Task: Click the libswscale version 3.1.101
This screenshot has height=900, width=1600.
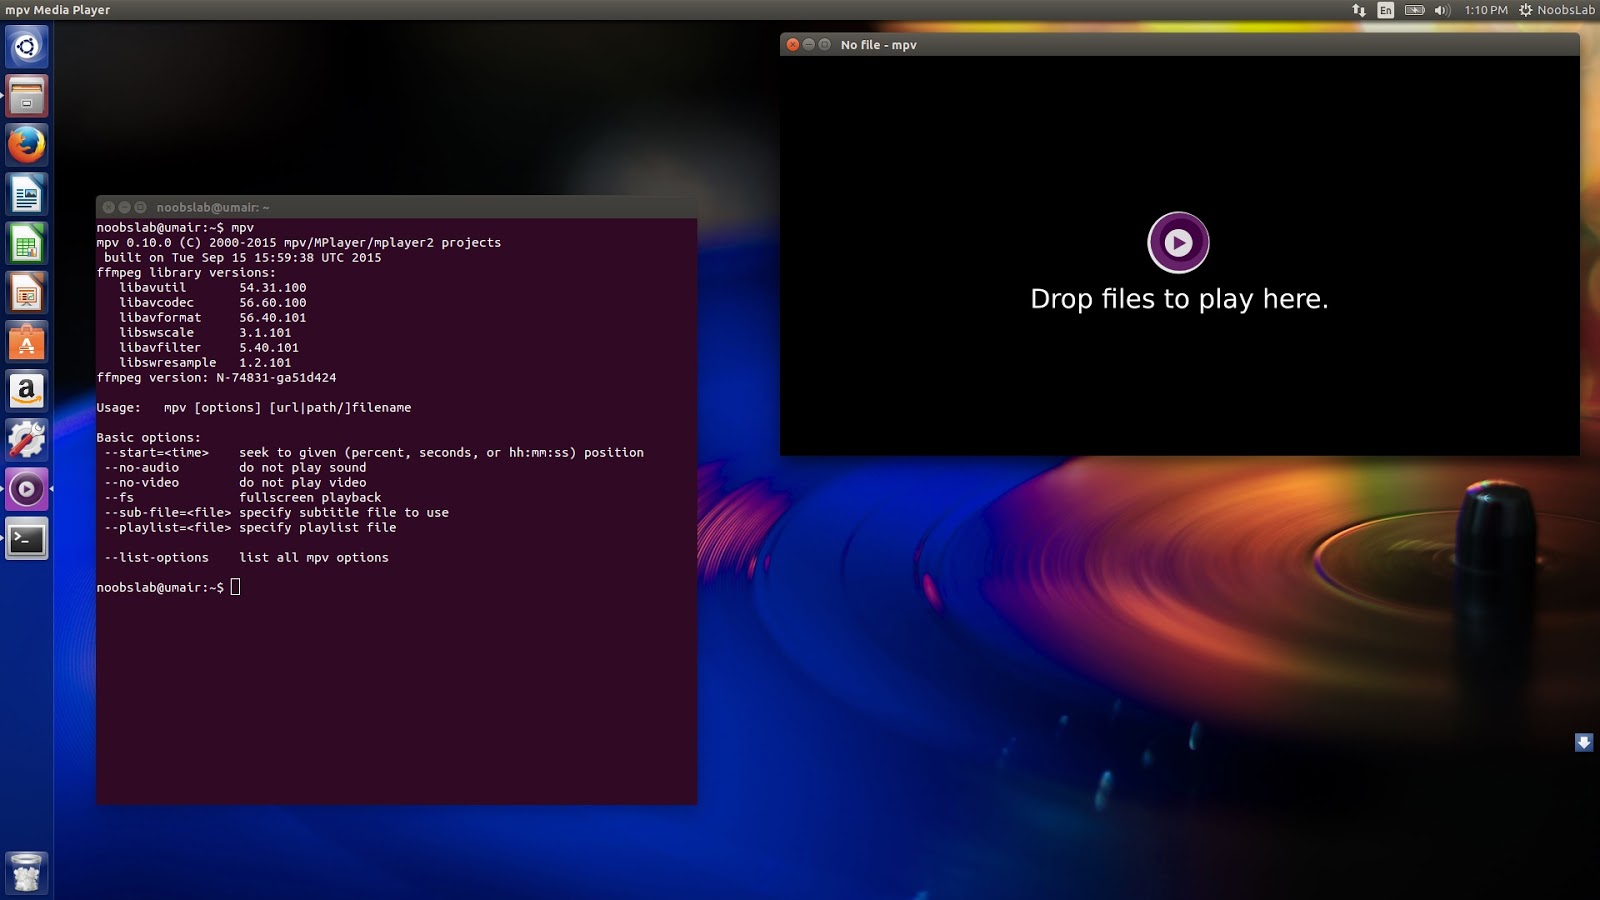Action: (x=265, y=333)
